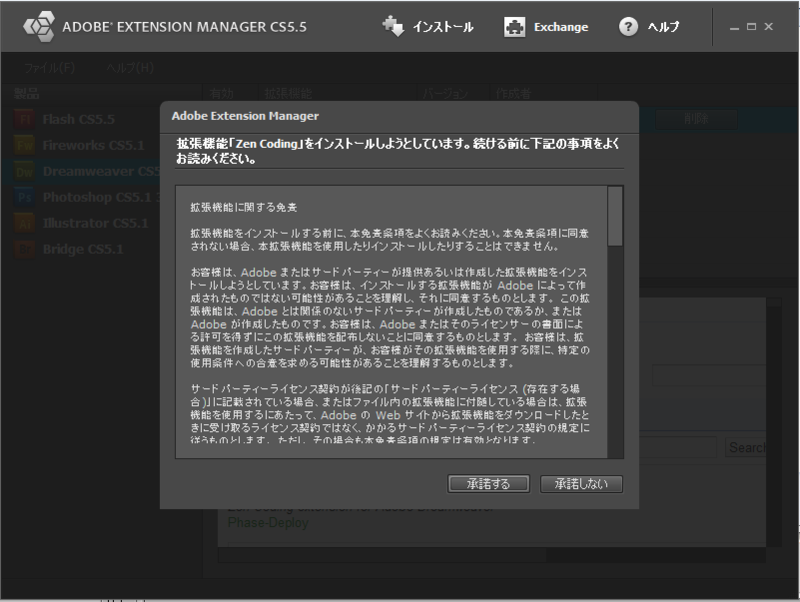The width and height of the screenshot is (800, 602).
Task: Click the Adobe Extension Manager logo icon
Action: [40, 27]
